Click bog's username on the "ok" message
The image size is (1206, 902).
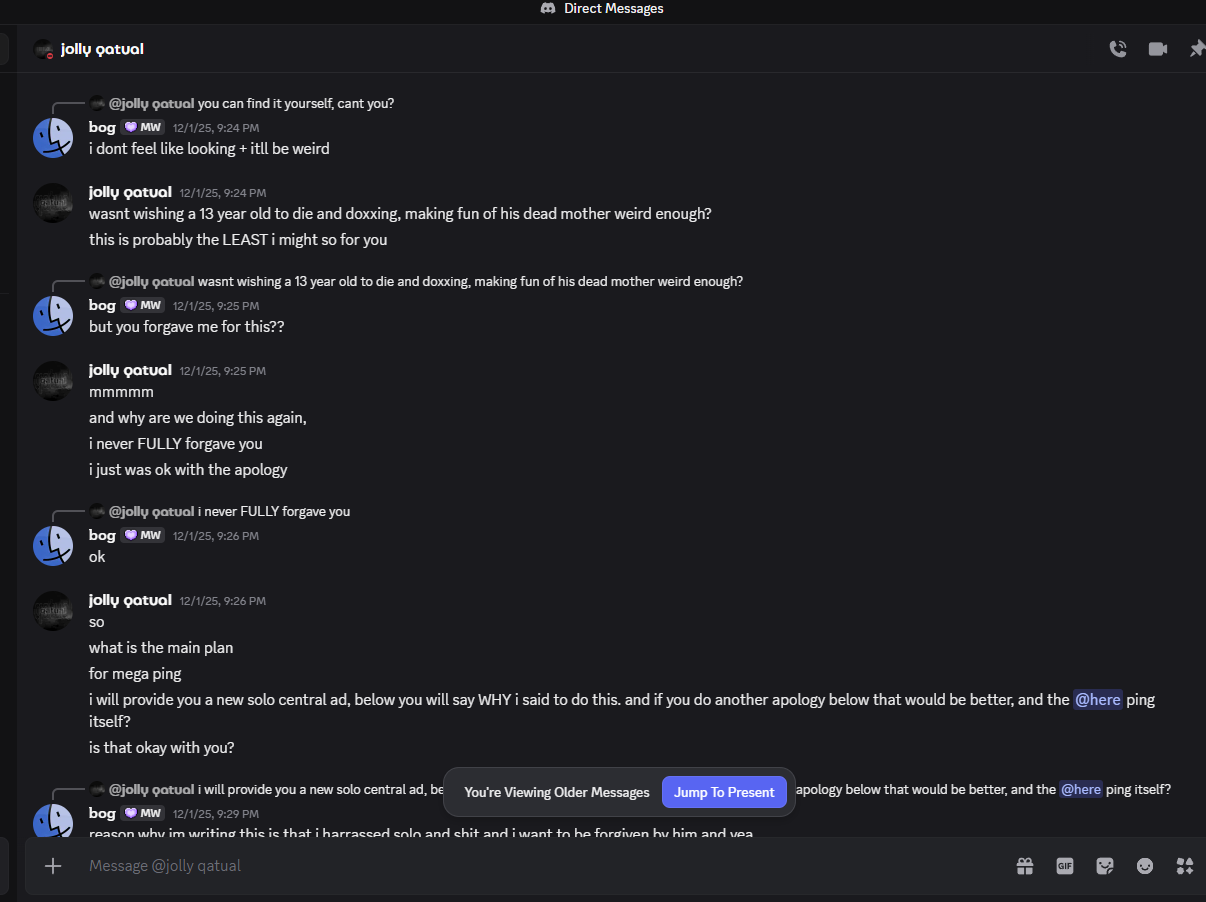click(102, 535)
